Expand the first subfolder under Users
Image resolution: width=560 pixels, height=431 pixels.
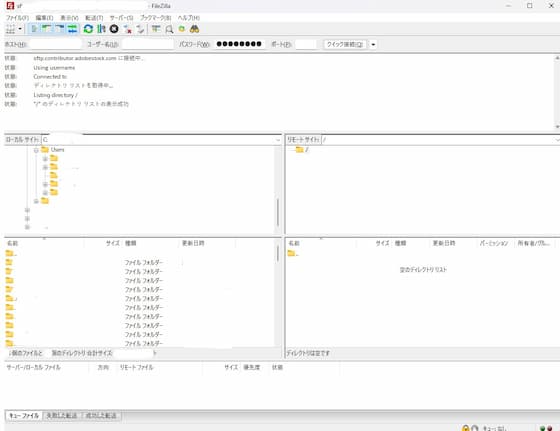coord(45,159)
